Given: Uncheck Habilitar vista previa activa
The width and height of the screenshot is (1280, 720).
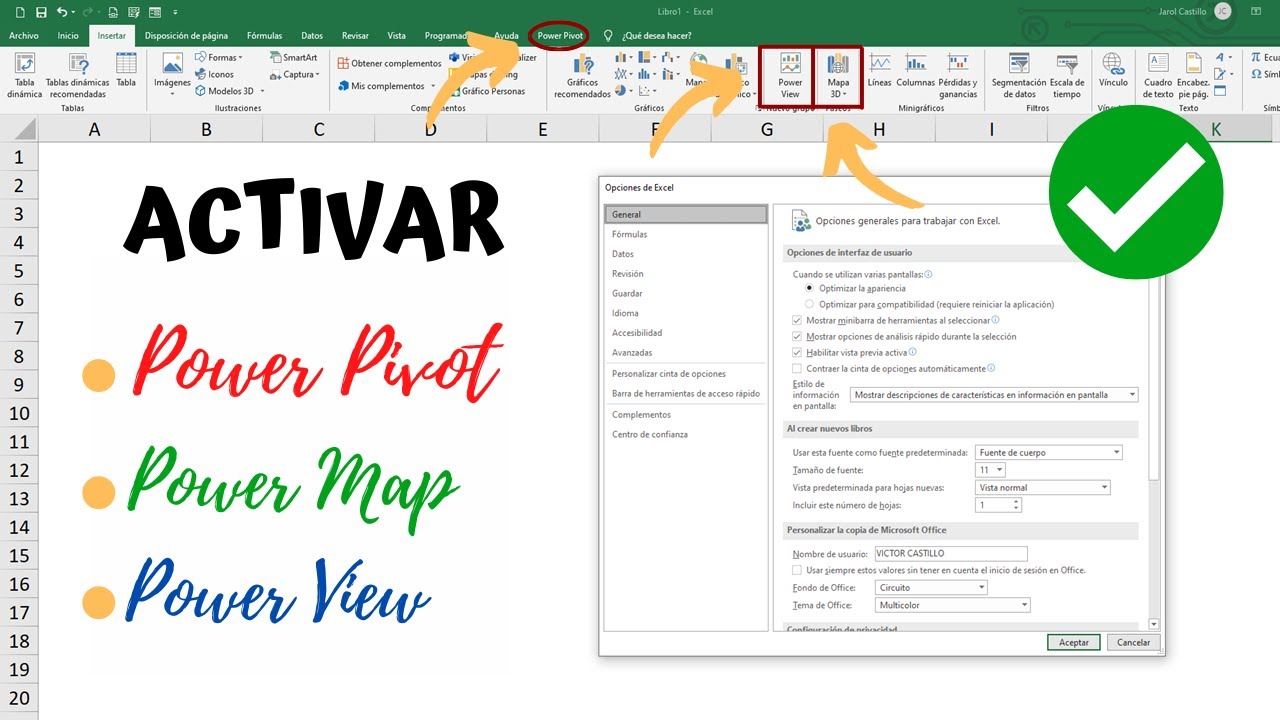Looking at the screenshot, I should coord(797,352).
